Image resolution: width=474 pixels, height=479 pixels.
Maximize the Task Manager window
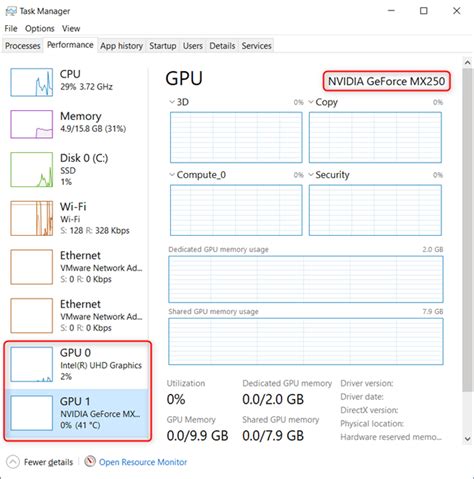tap(423, 11)
